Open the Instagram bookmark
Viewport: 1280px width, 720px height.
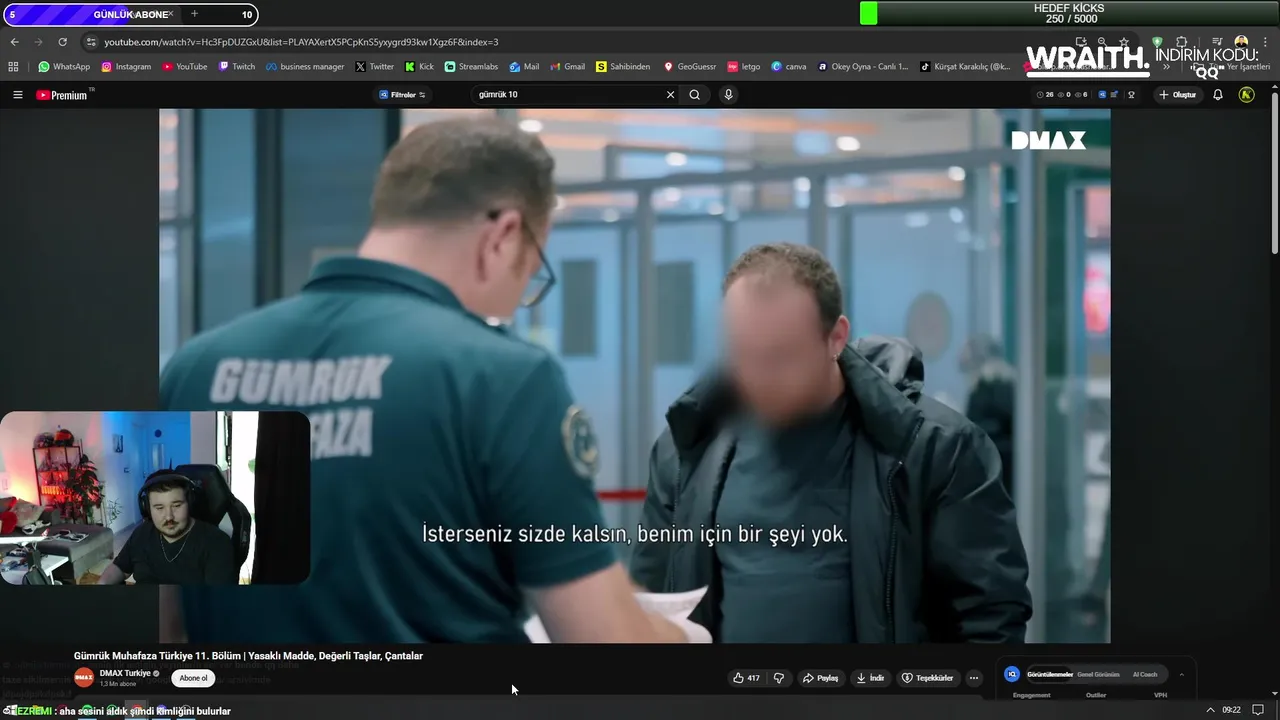point(126,67)
